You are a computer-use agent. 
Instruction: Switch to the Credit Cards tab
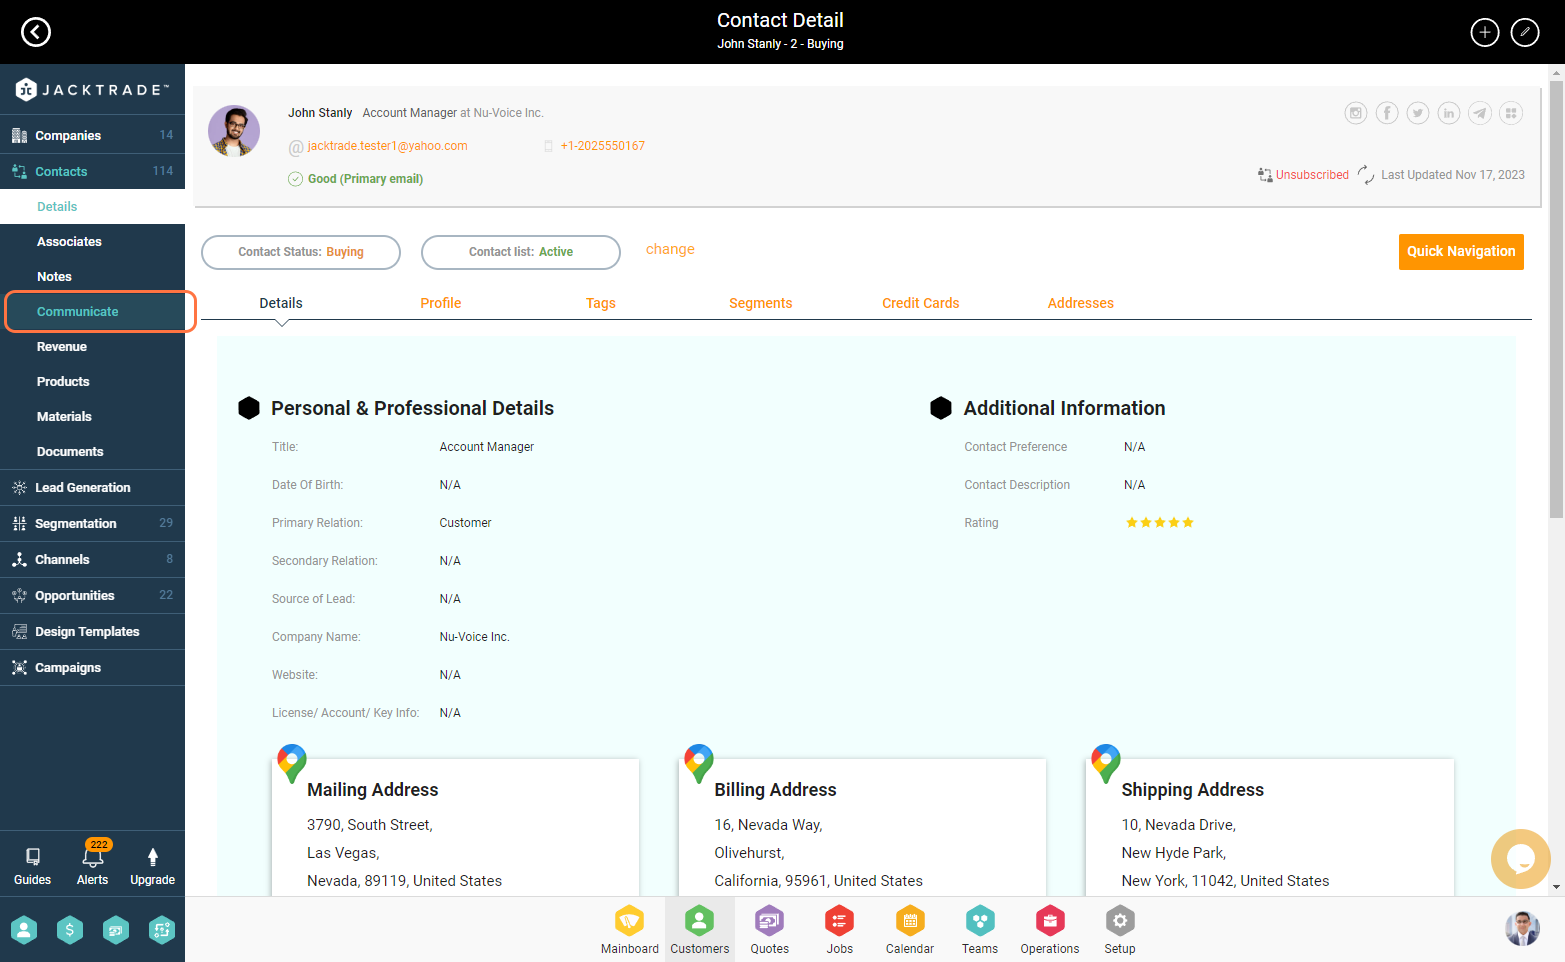pyautogui.click(x=921, y=303)
